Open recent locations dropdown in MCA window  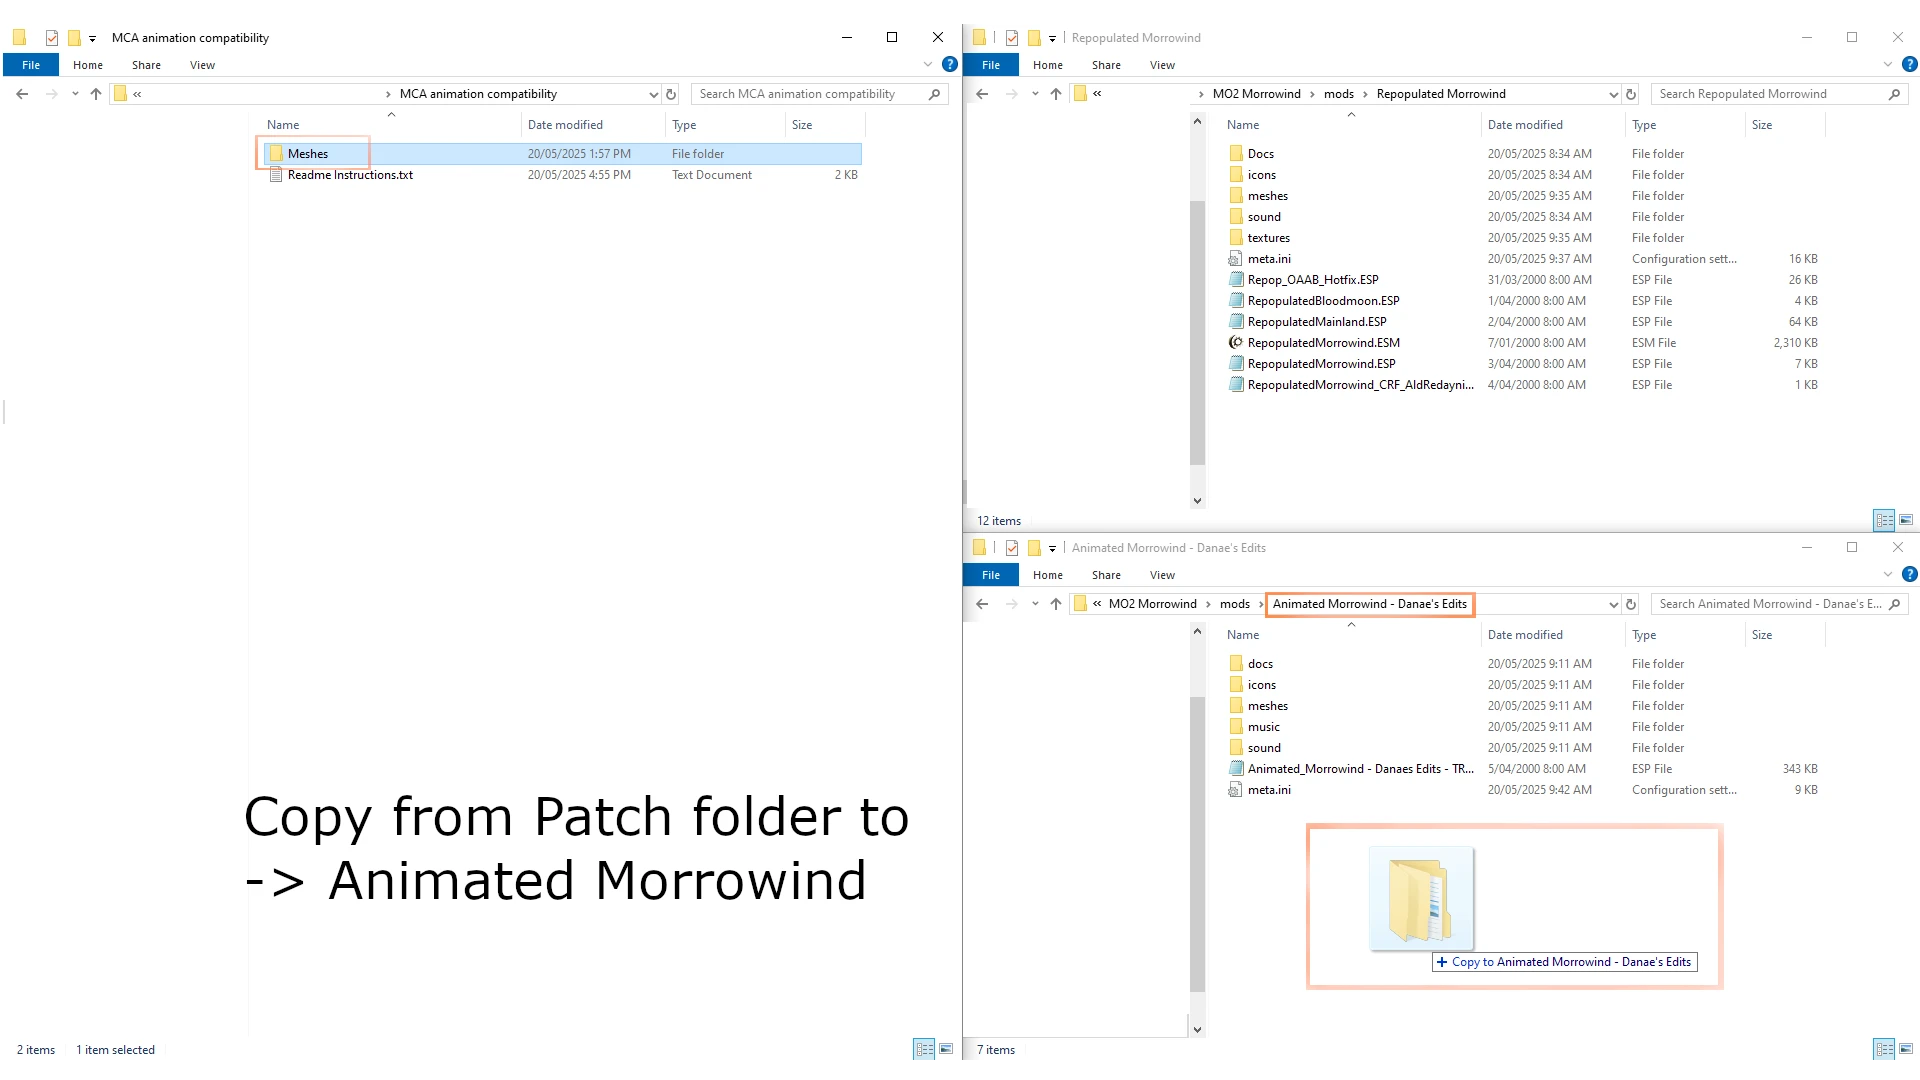(x=75, y=94)
